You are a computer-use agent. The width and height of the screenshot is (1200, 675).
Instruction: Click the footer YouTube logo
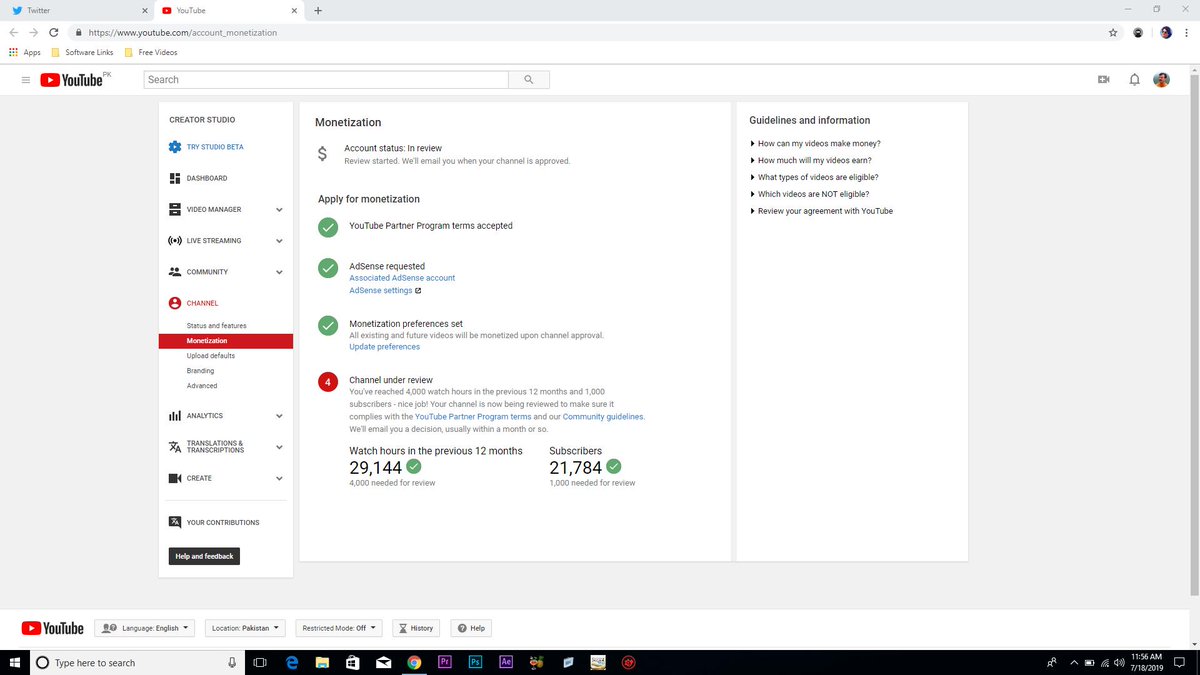pos(53,628)
